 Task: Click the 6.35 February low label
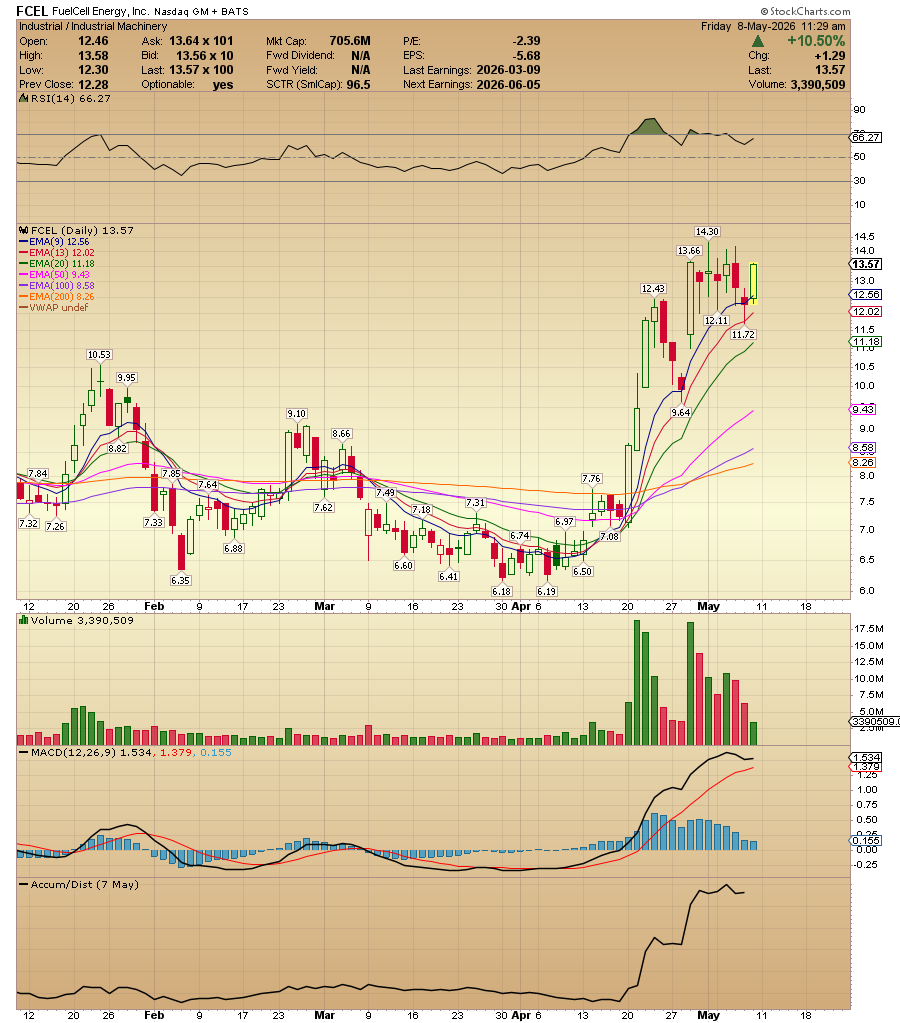181,581
